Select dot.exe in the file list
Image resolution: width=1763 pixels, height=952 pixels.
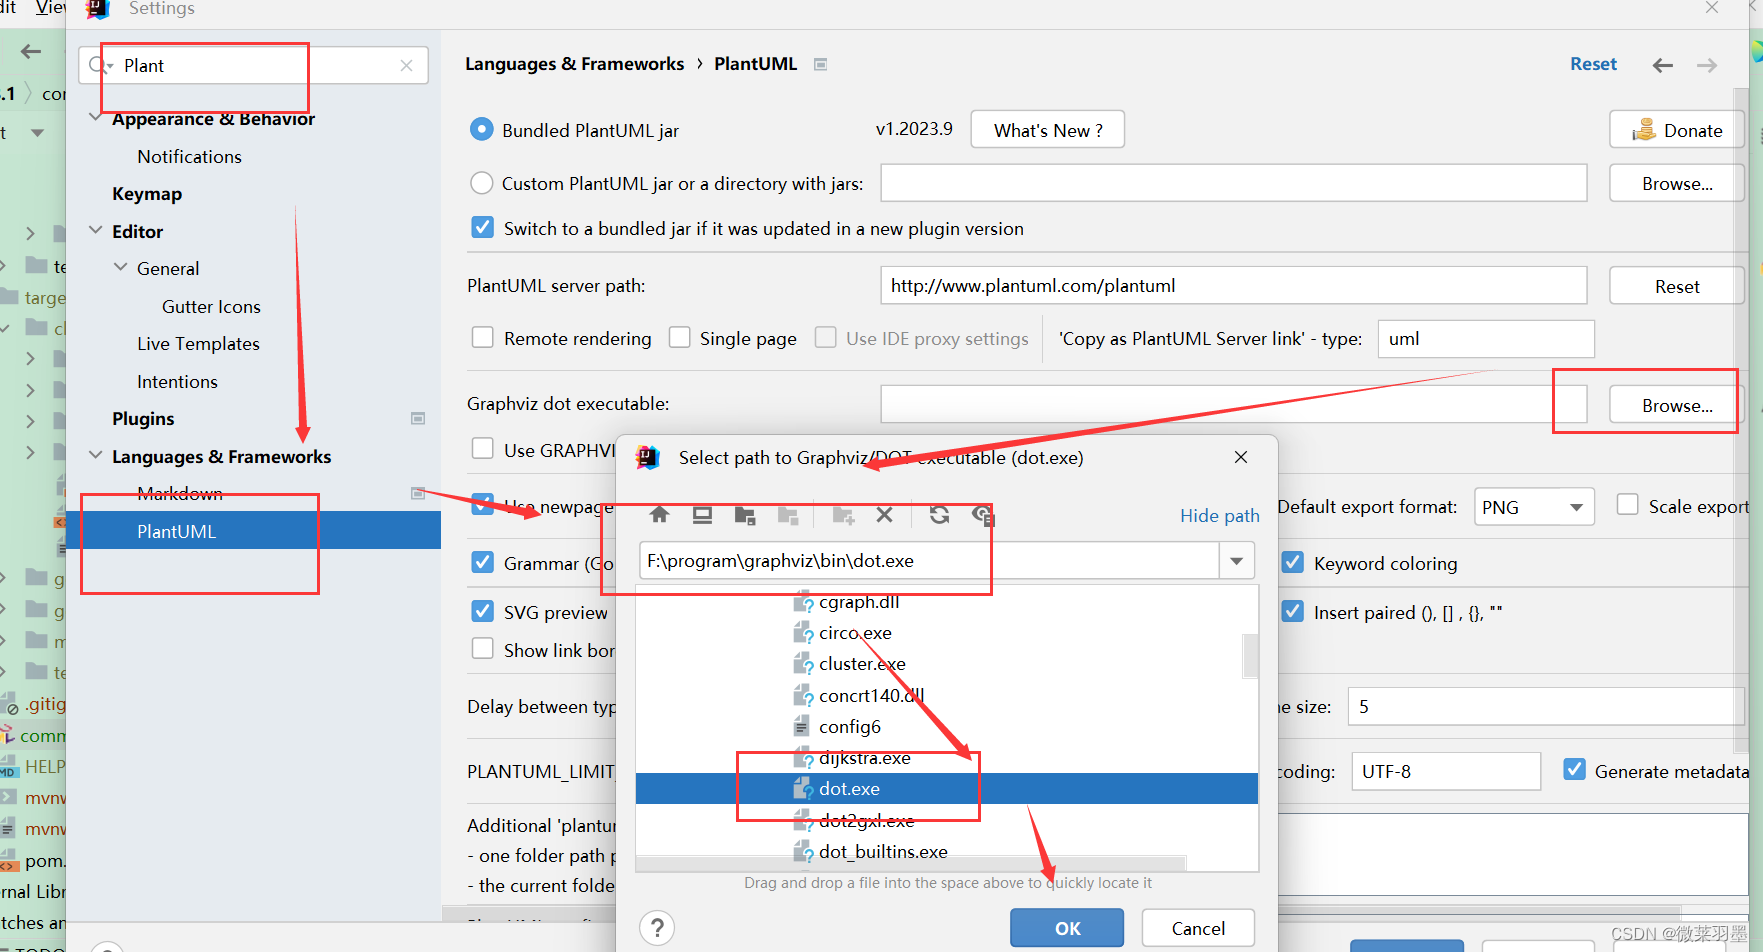946,789
